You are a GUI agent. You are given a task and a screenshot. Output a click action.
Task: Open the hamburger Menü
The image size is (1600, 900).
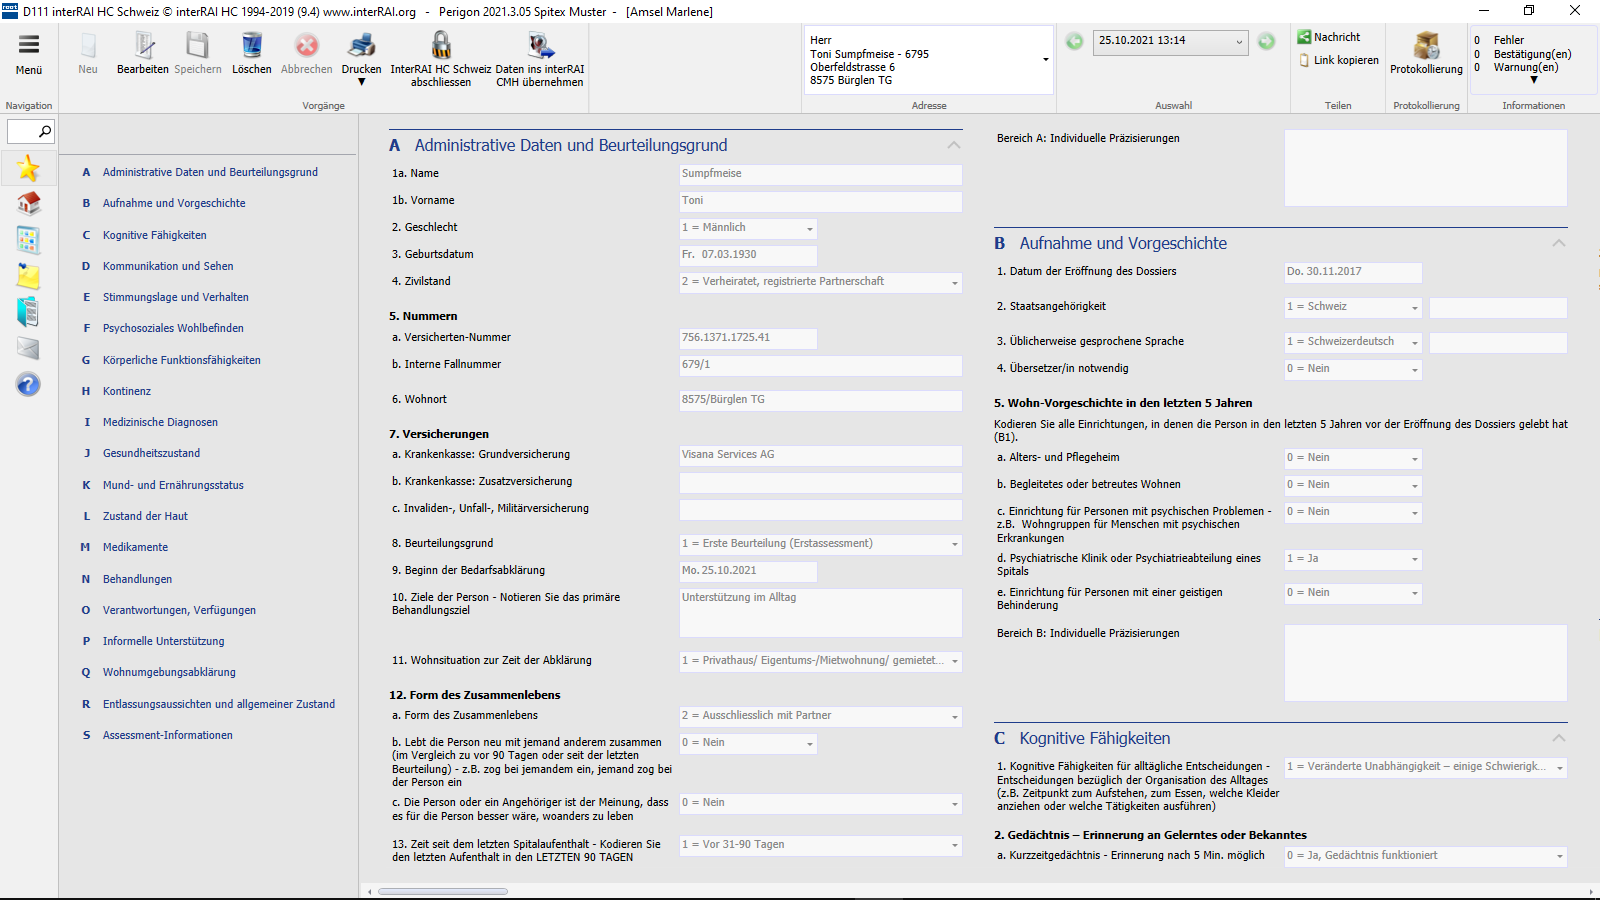tap(29, 45)
